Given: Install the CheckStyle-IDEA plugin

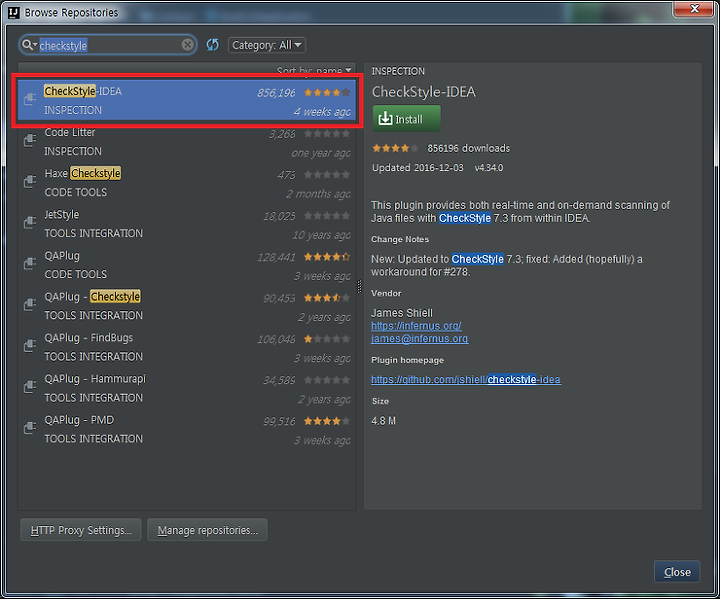Looking at the screenshot, I should tap(406, 119).
